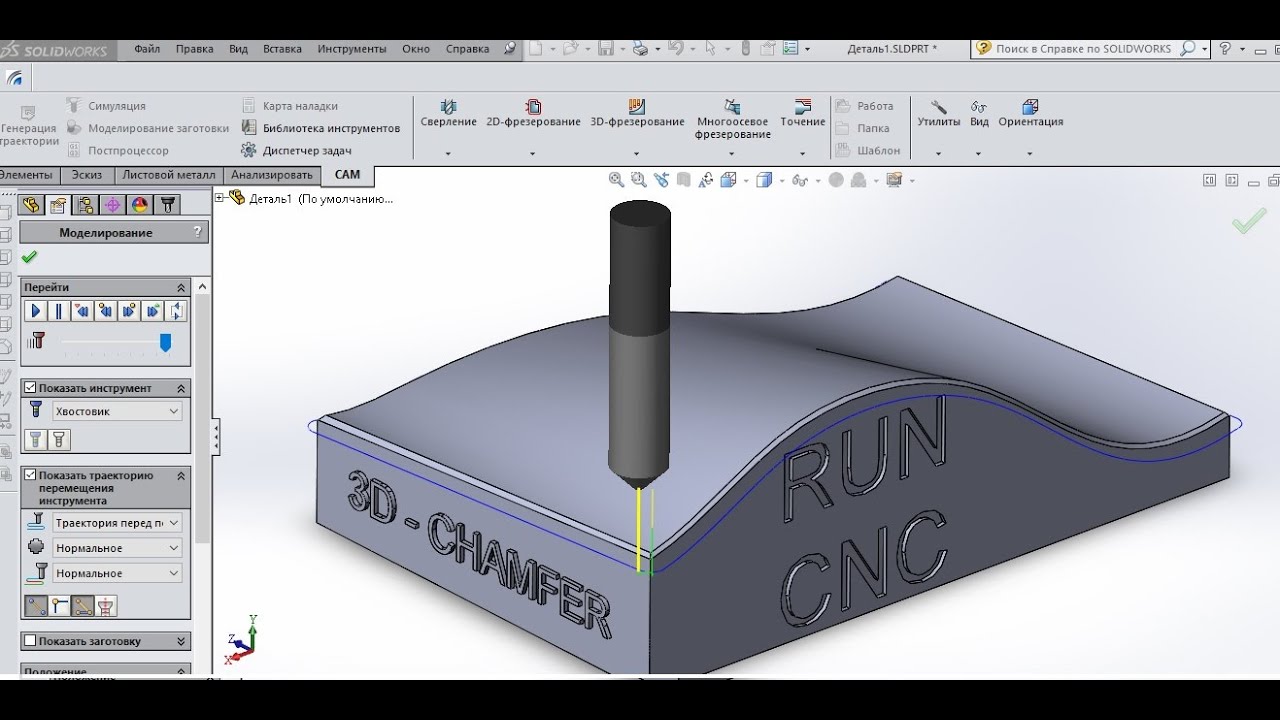1280x720 pixels.
Task: Click the New document icon
Action: pyautogui.click(x=535, y=48)
